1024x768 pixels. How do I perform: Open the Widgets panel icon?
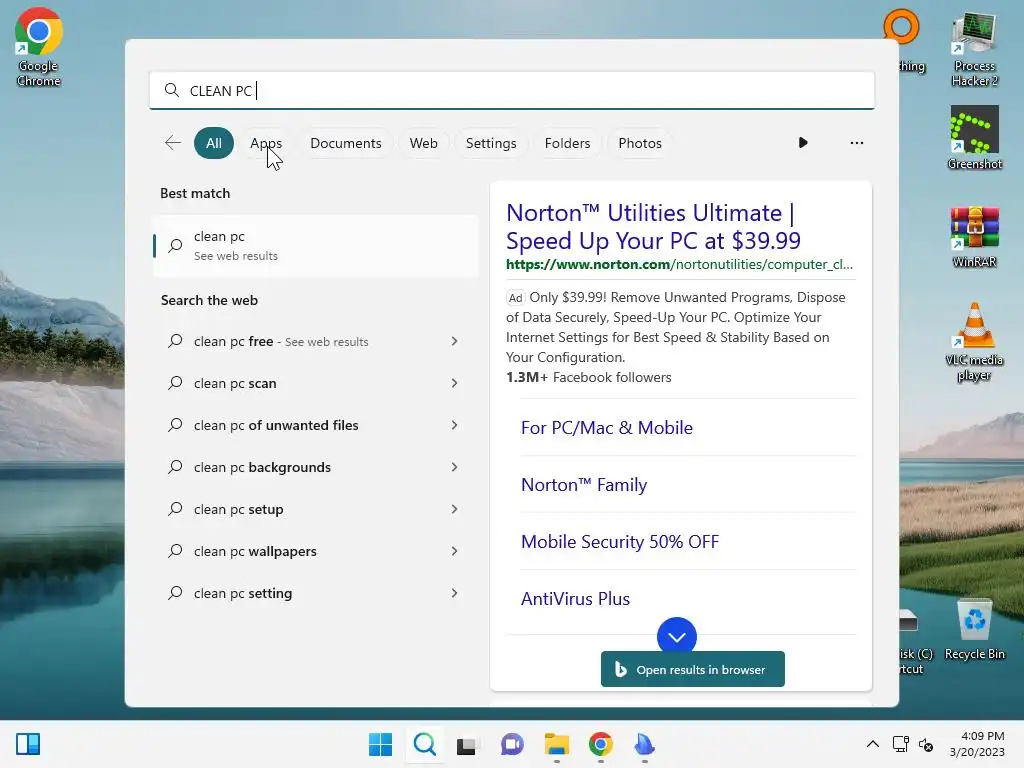point(28,744)
